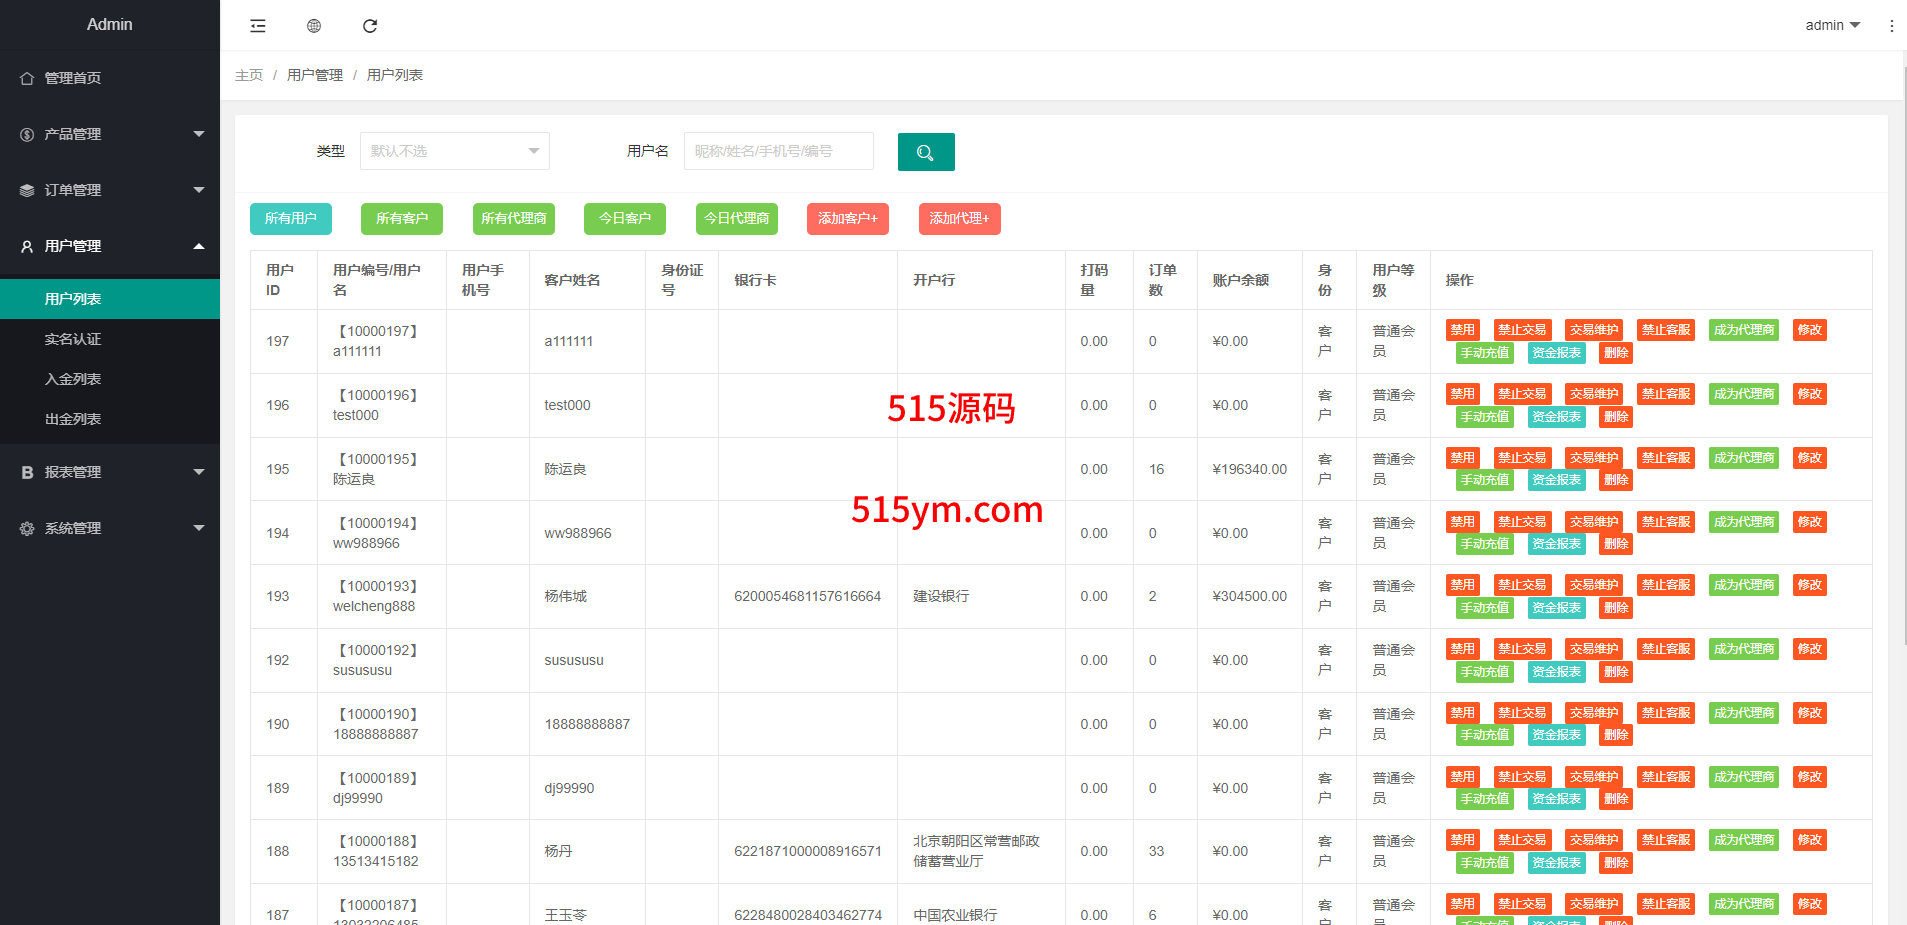The width and height of the screenshot is (1907, 925).
Task: Filter by 所有代理商 button
Action: pyautogui.click(x=513, y=218)
